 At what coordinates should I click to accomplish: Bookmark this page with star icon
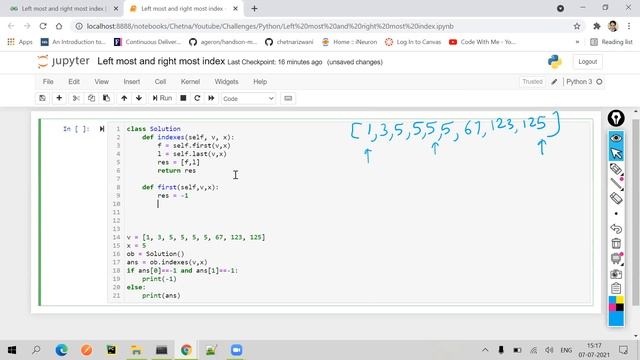click(x=577, y=26)
